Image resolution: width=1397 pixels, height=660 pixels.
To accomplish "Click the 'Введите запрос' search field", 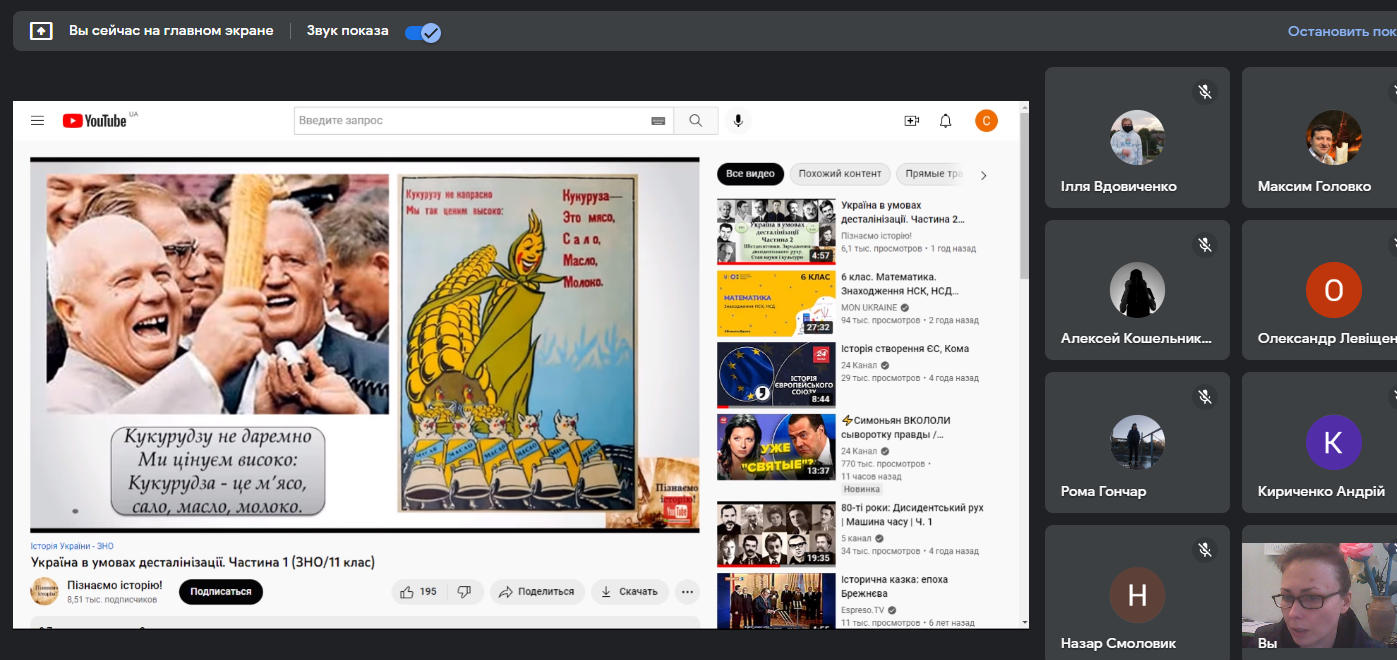I will click(x=470, y=121).
